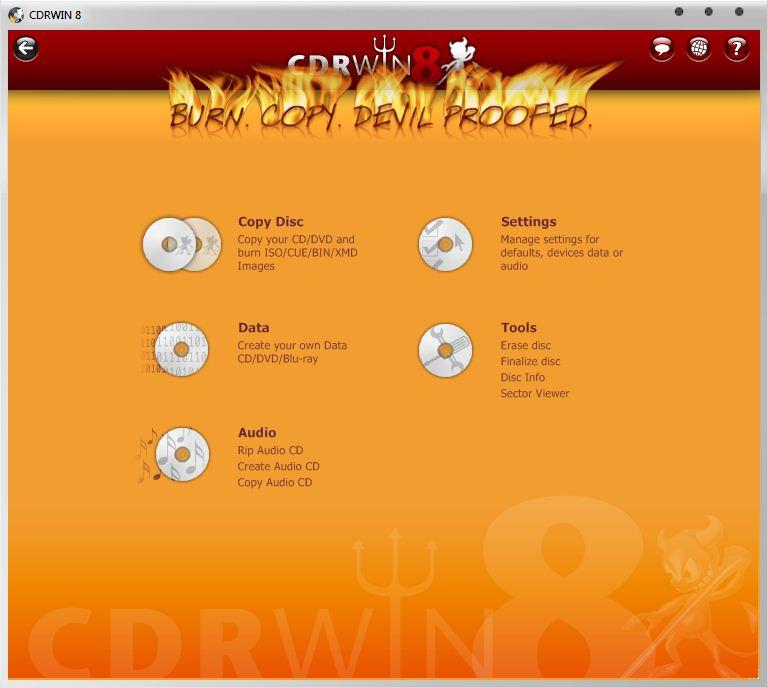The height and width of the screenshot is (688, 768).
Task: Click 'Copy your CD/DVD and burn ISO/CUE/BIN/XMD Images' description
Action: click(297, 253)
